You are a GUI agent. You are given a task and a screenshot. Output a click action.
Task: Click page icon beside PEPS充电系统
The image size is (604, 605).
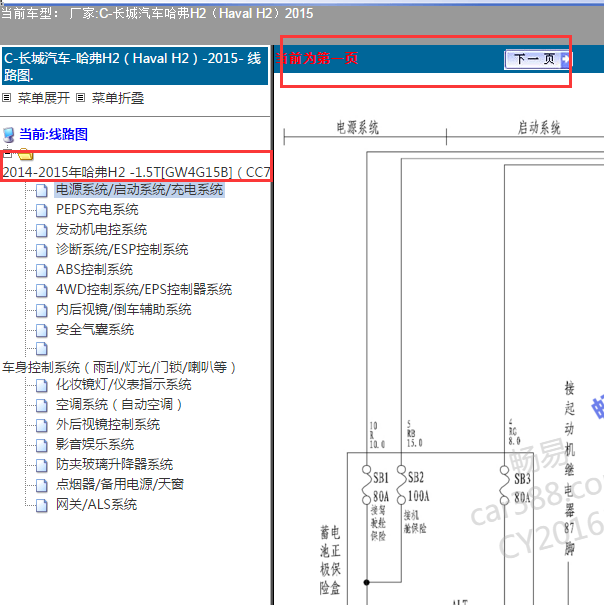(x=42, y=210)
